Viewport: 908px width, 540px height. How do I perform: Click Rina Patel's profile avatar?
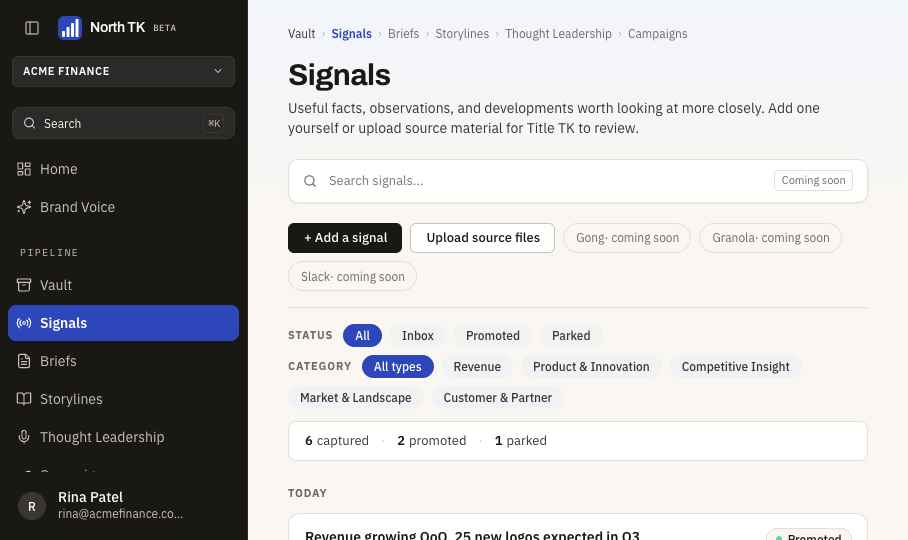tap(32, 506)
